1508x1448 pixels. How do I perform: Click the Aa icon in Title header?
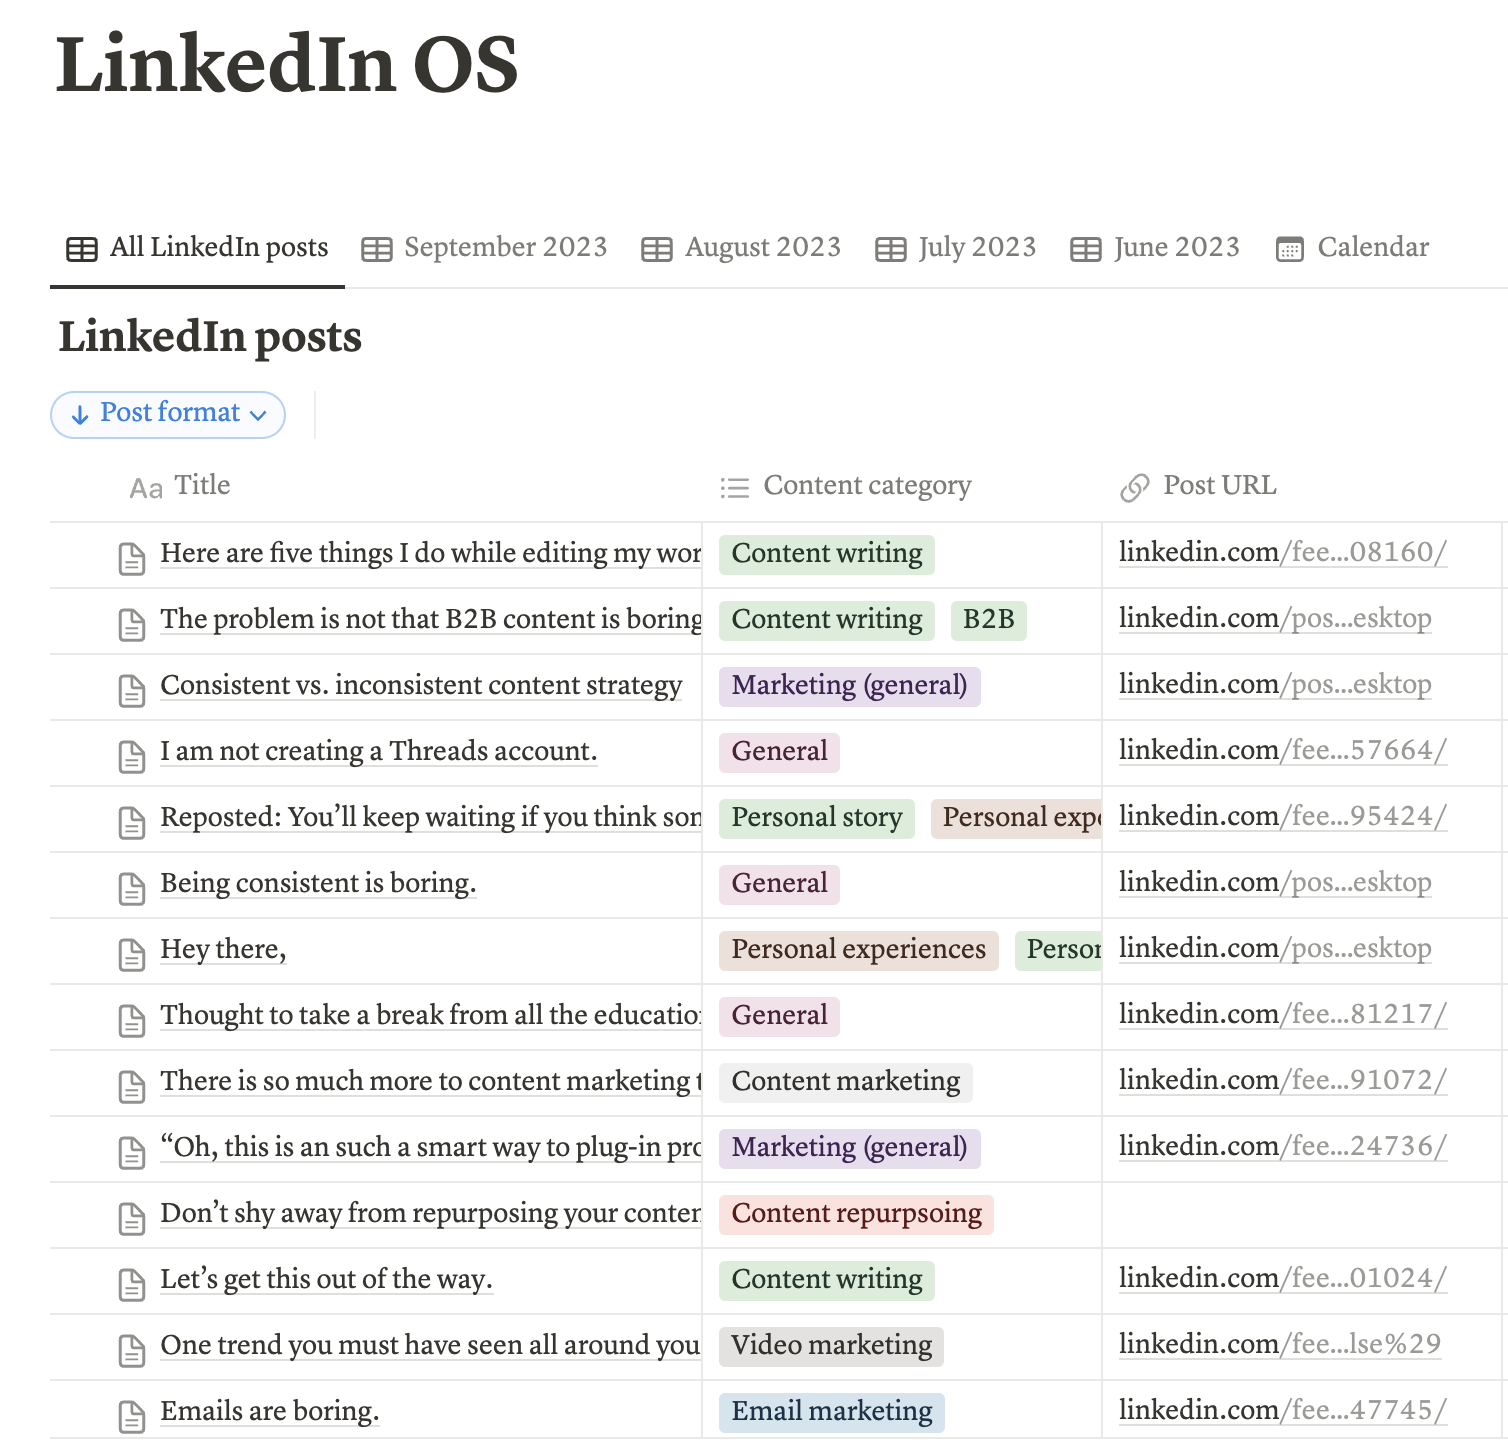(x=146, y=488)
